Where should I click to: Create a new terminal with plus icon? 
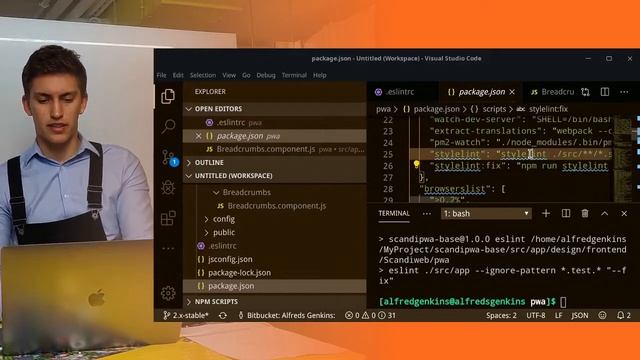(x=546, y=213)
